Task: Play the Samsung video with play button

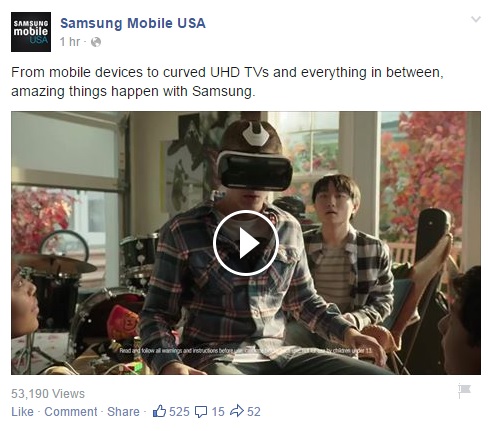Action: click(x=246, y=243)
